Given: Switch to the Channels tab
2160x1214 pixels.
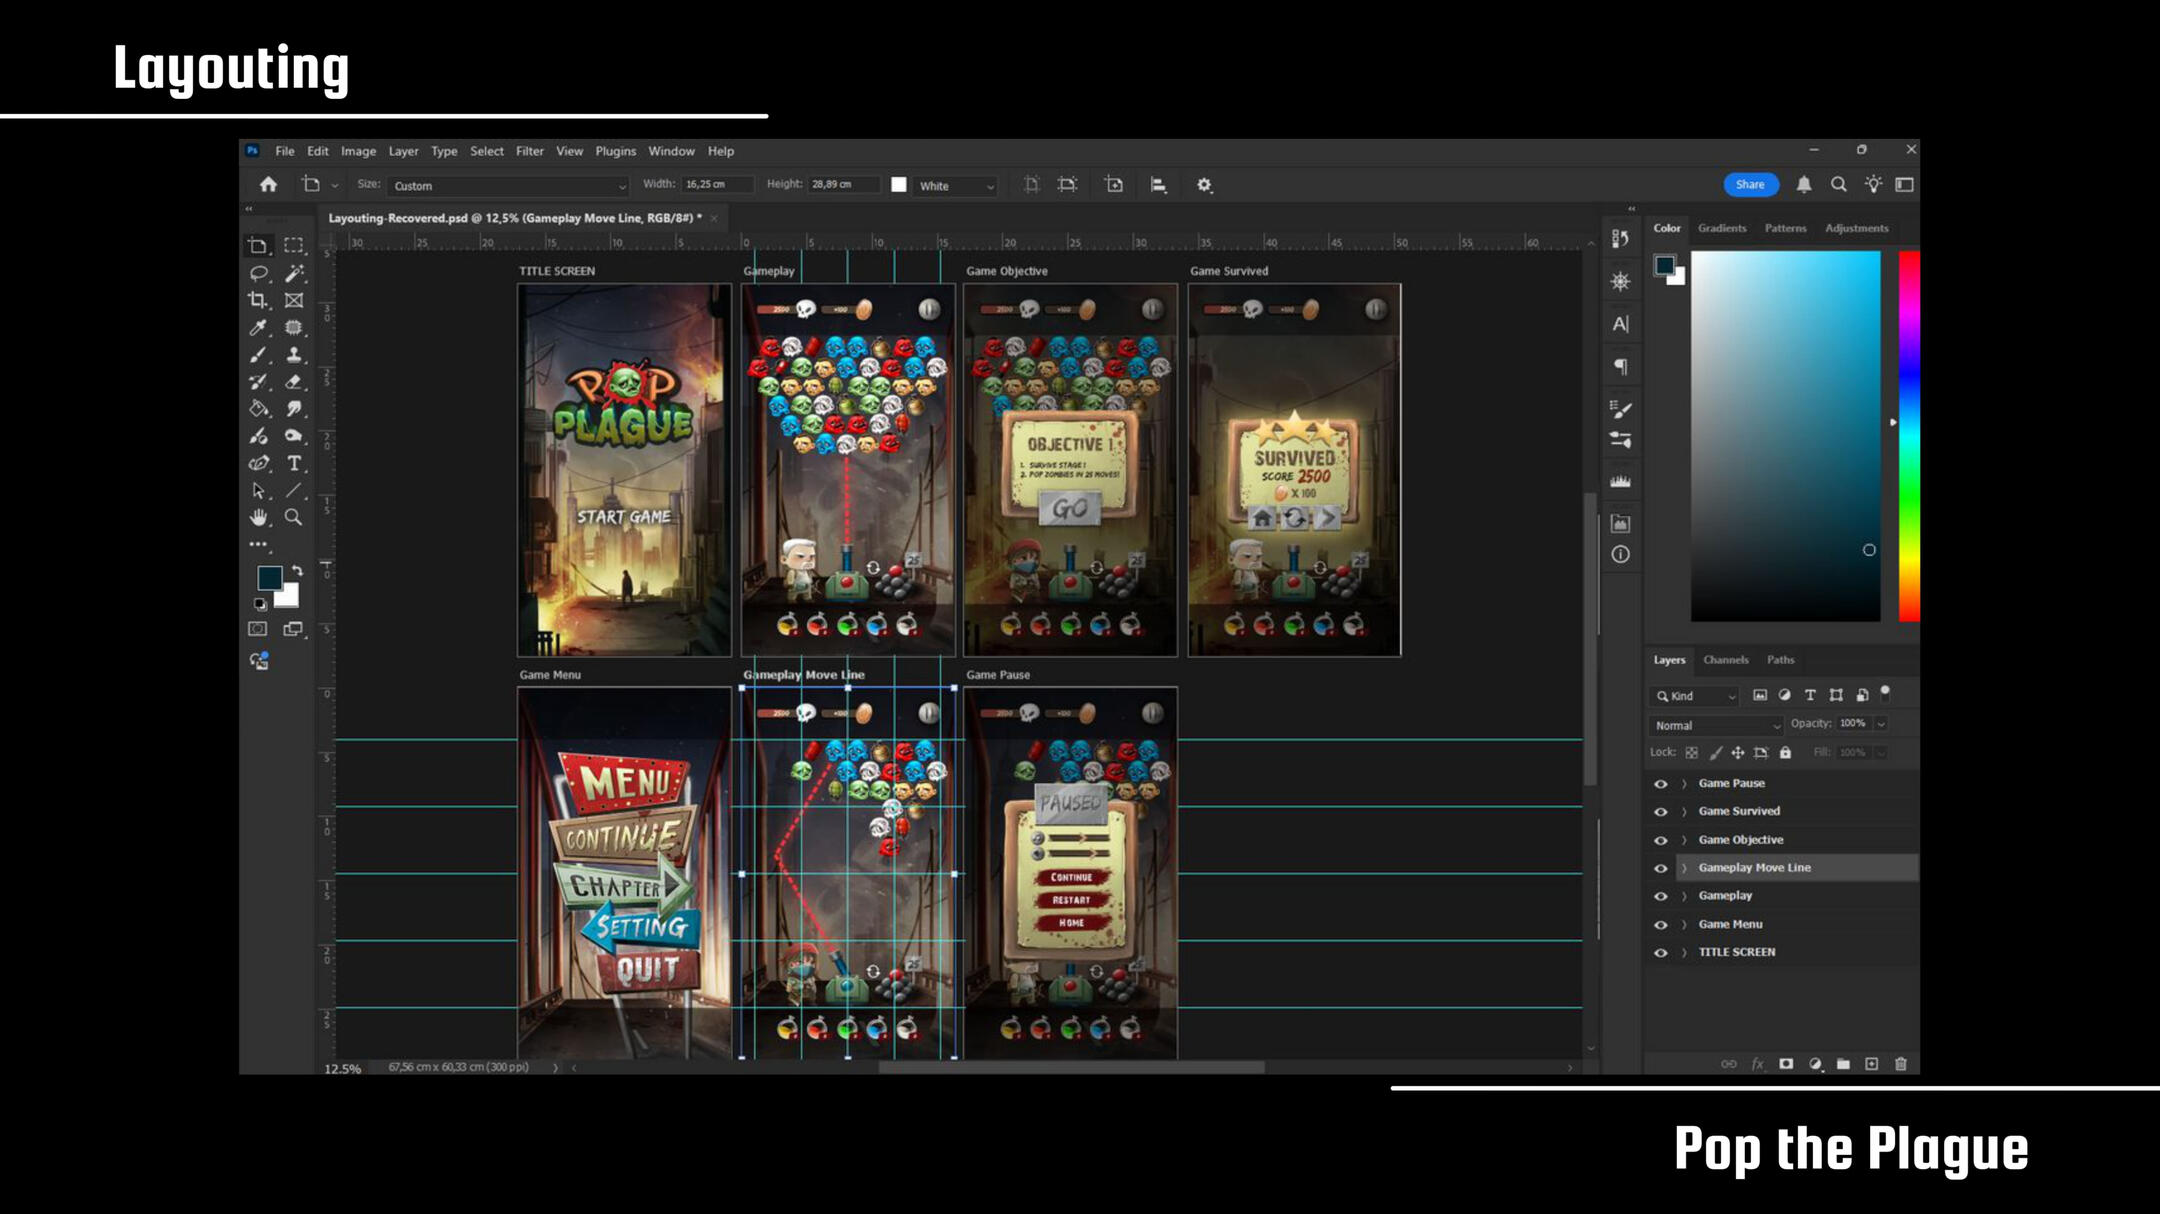Looking at the screenshot, I should coord(1725,660).
